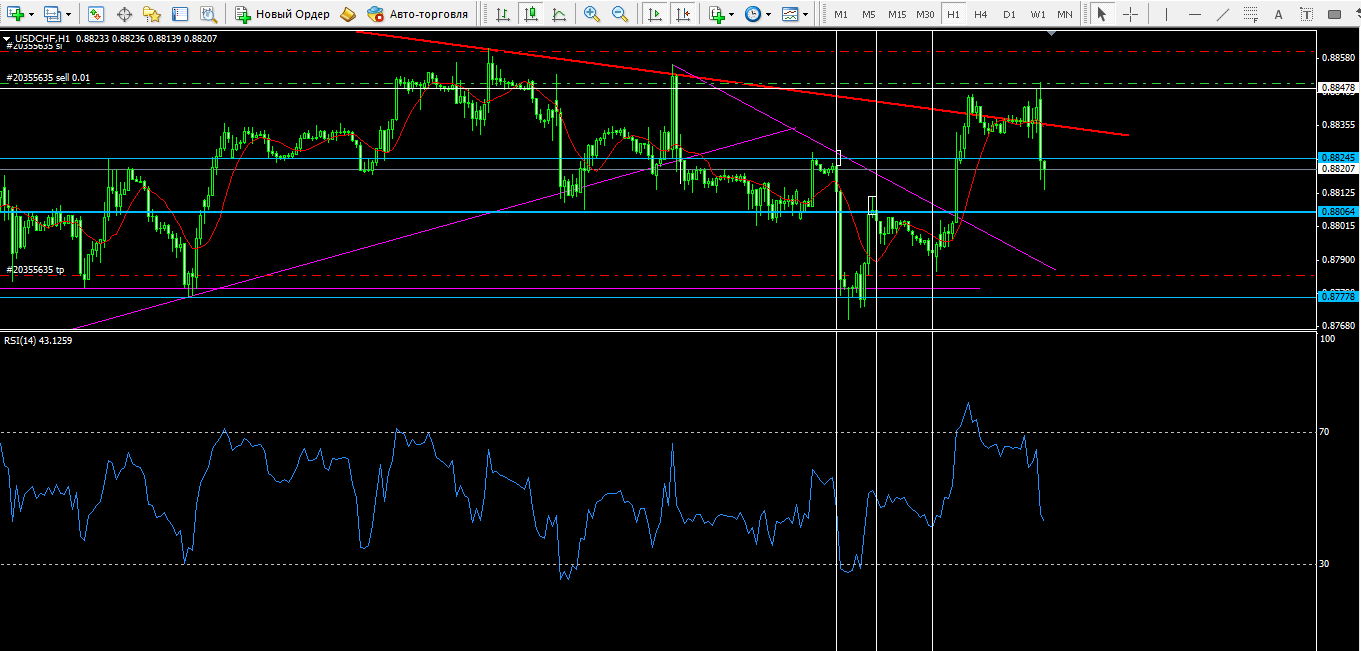The width and height of the screenshot is (1361, 651).
Task: Expand the profiles dropdown arrow
Action: click(68, 15)
